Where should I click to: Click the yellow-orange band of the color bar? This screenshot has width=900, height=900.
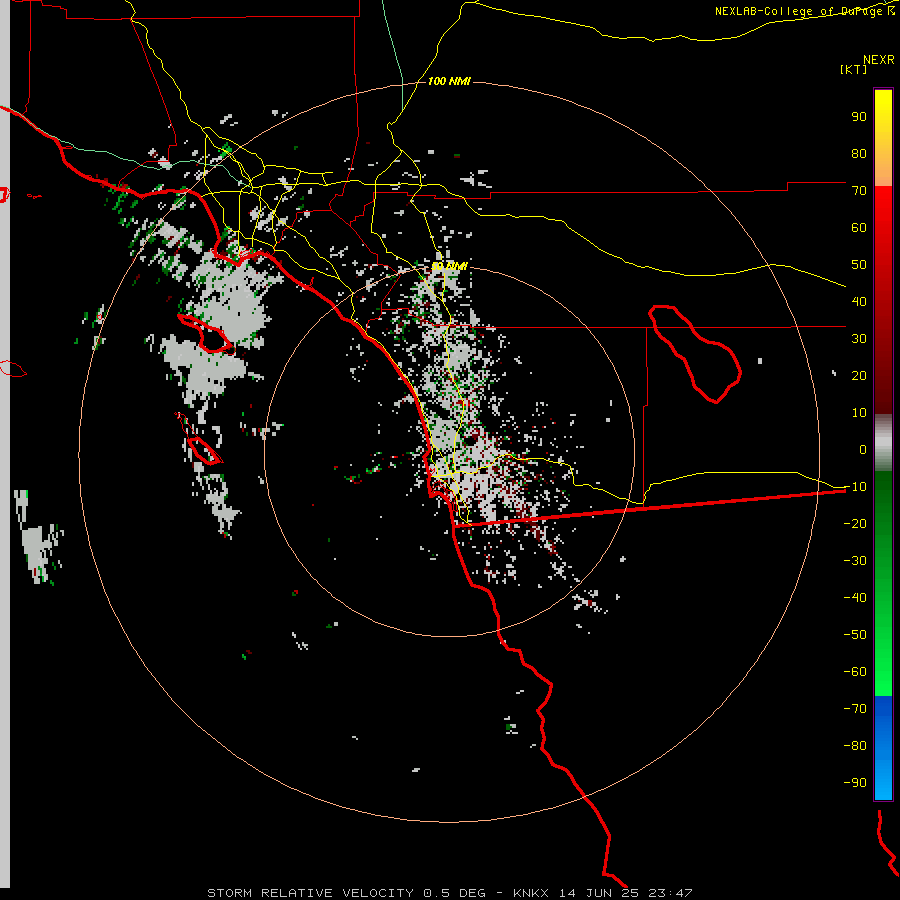883,138
